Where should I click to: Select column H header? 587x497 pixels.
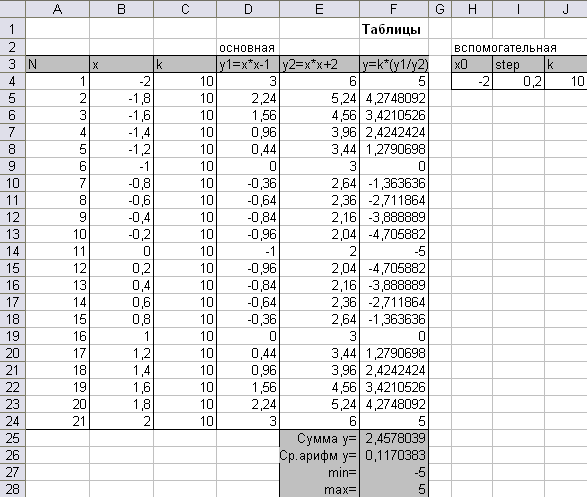472,9
